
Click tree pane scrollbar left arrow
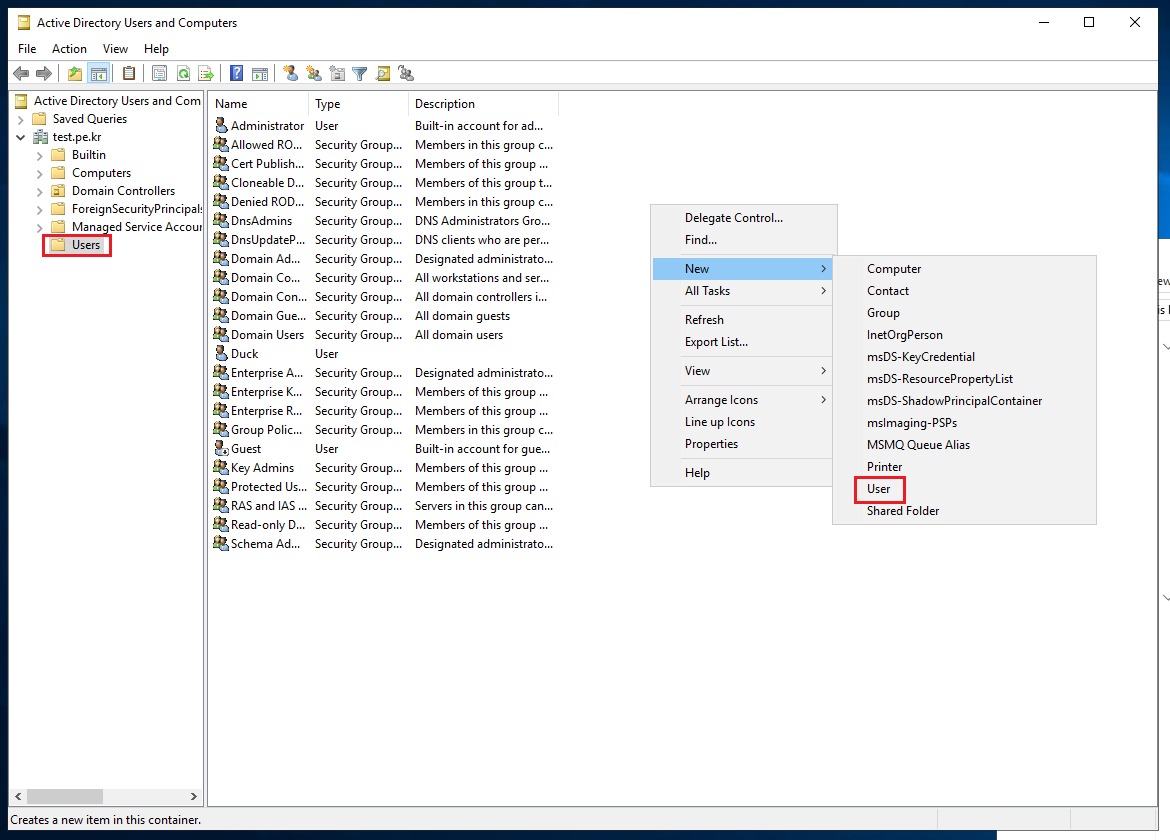coord(19,796)
